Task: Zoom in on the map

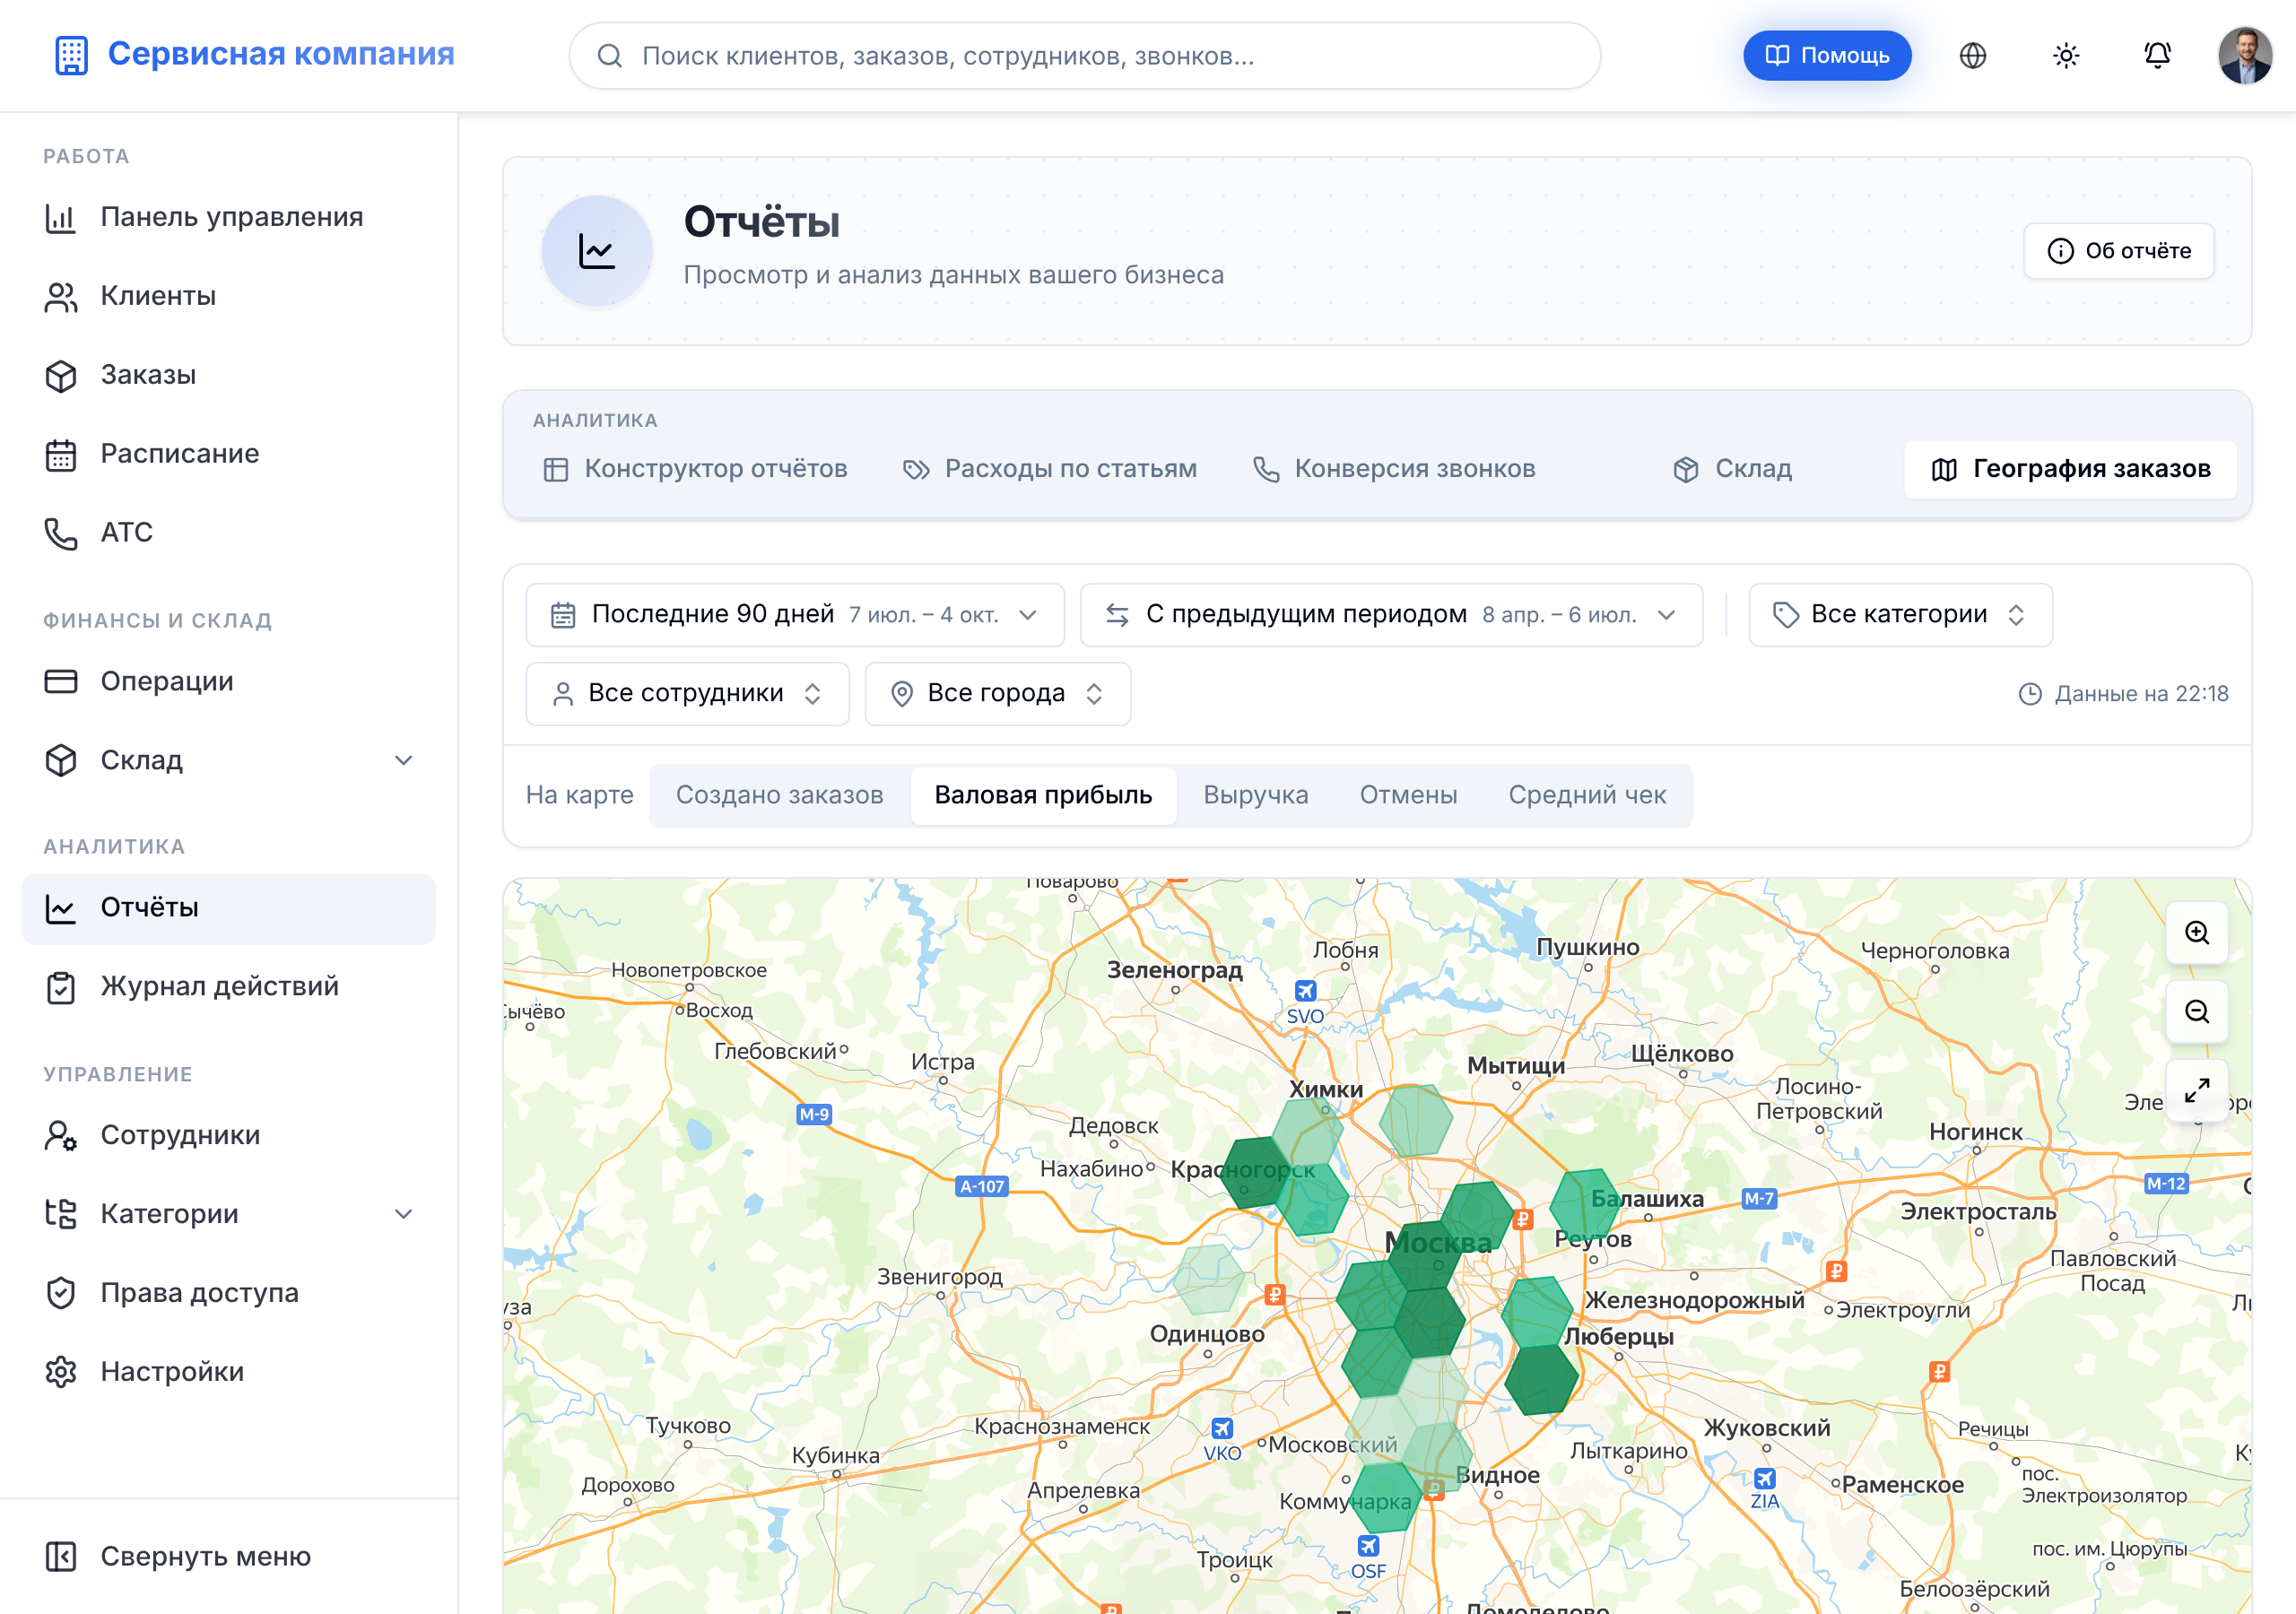Action: (x=2196, y=933)
